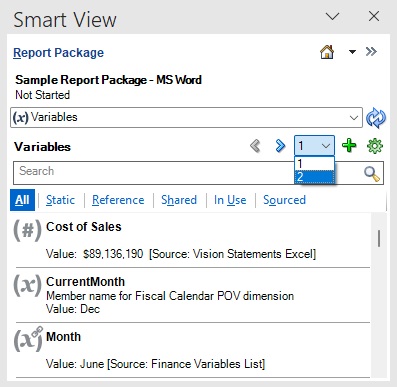Click 'Member name for Fiscal Calendar POV dimension'

(170, 296)
